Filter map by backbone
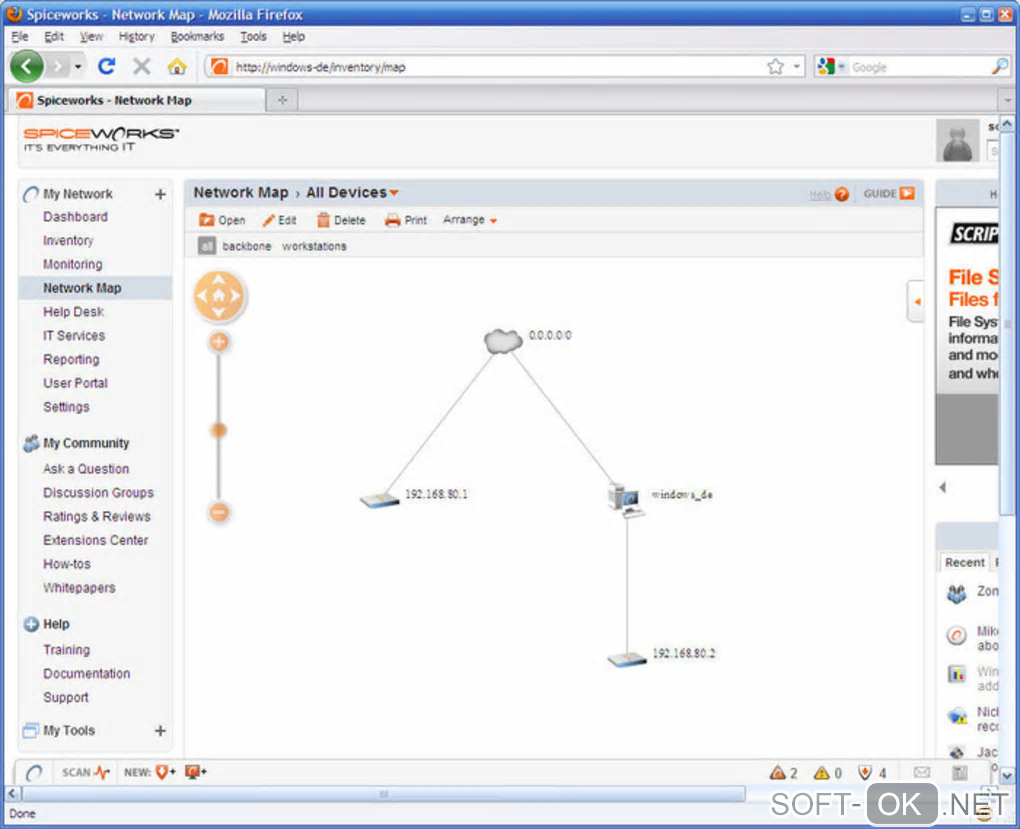 point(247,246)
